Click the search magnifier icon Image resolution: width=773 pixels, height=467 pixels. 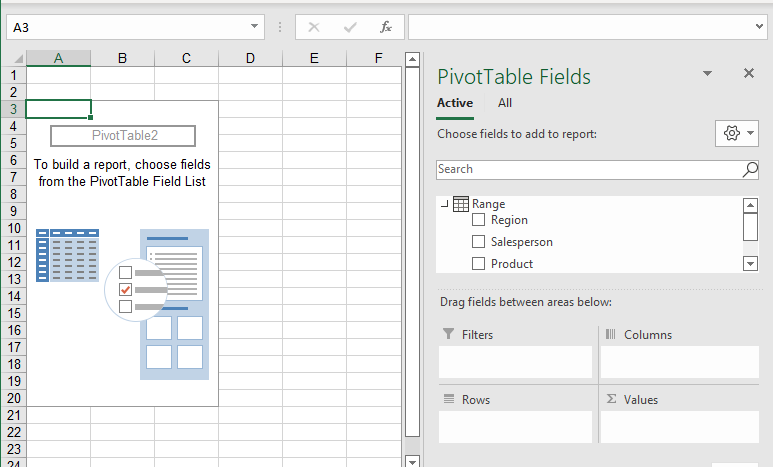750,170
